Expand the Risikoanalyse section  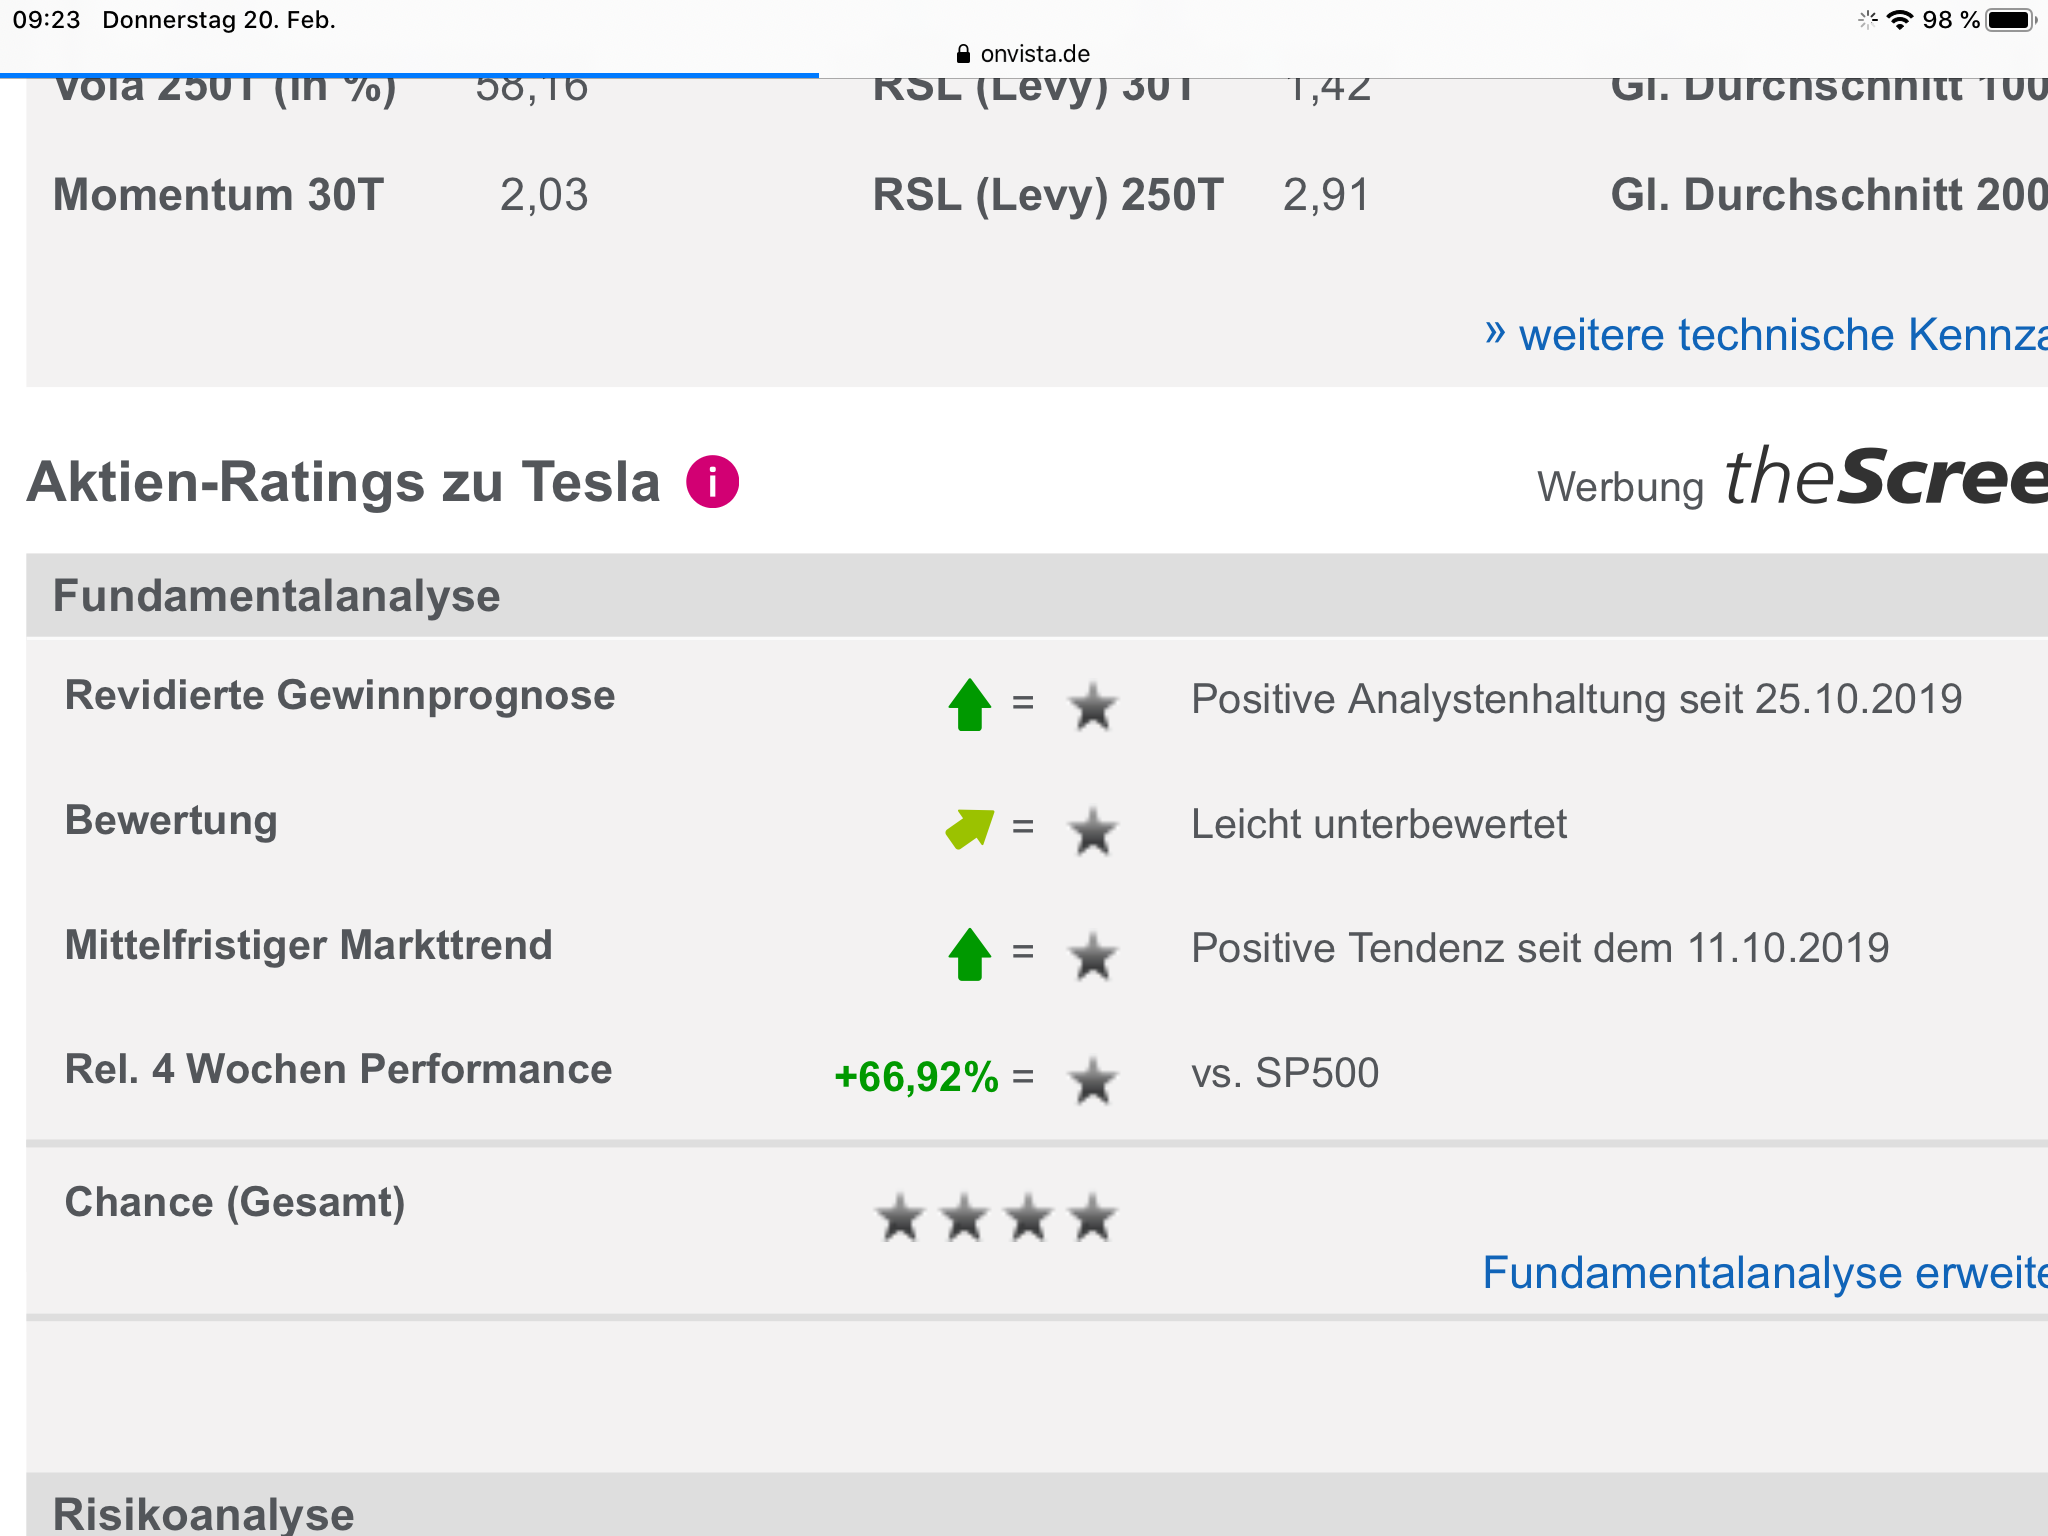pyautogui.click(x=203, y=1513)
